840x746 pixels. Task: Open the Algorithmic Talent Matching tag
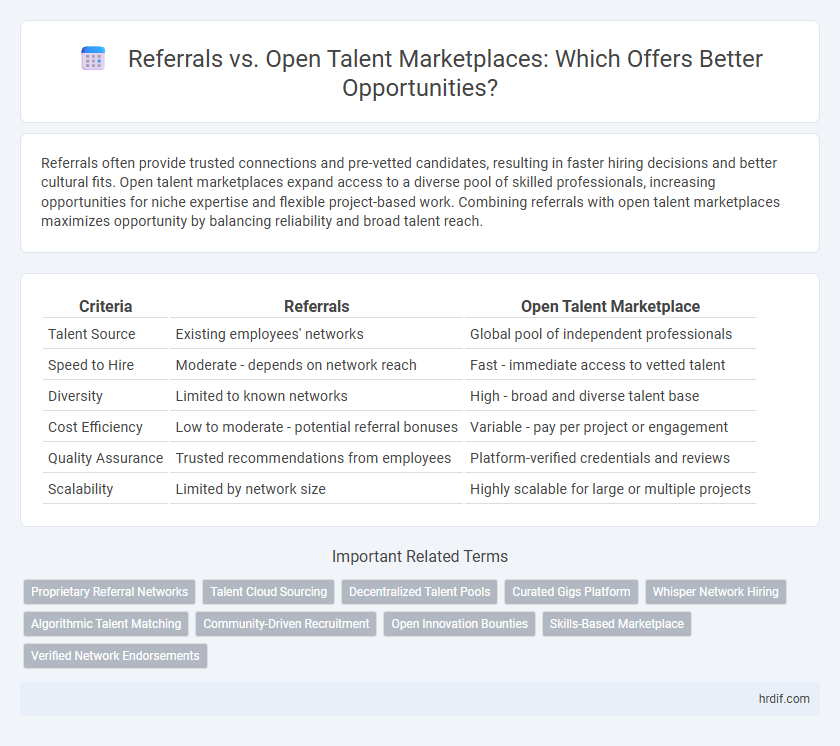pos(106,624)
